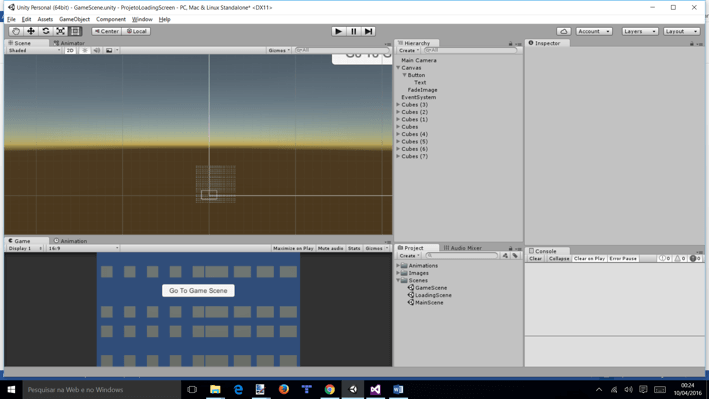Open the Component menu

111,19
